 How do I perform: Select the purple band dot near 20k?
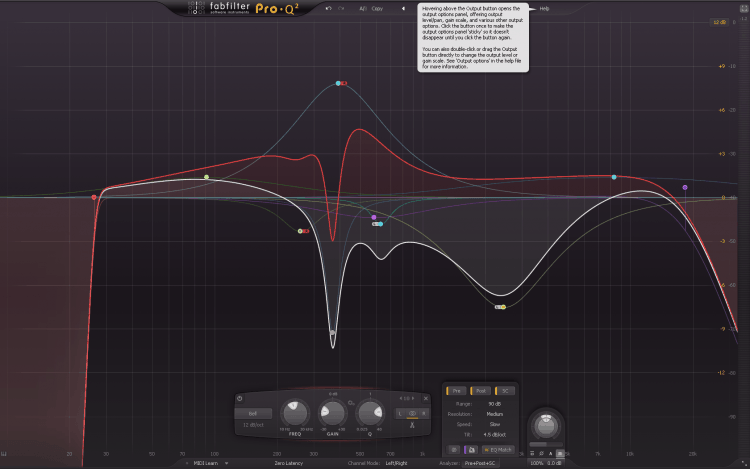pos(685,187)
